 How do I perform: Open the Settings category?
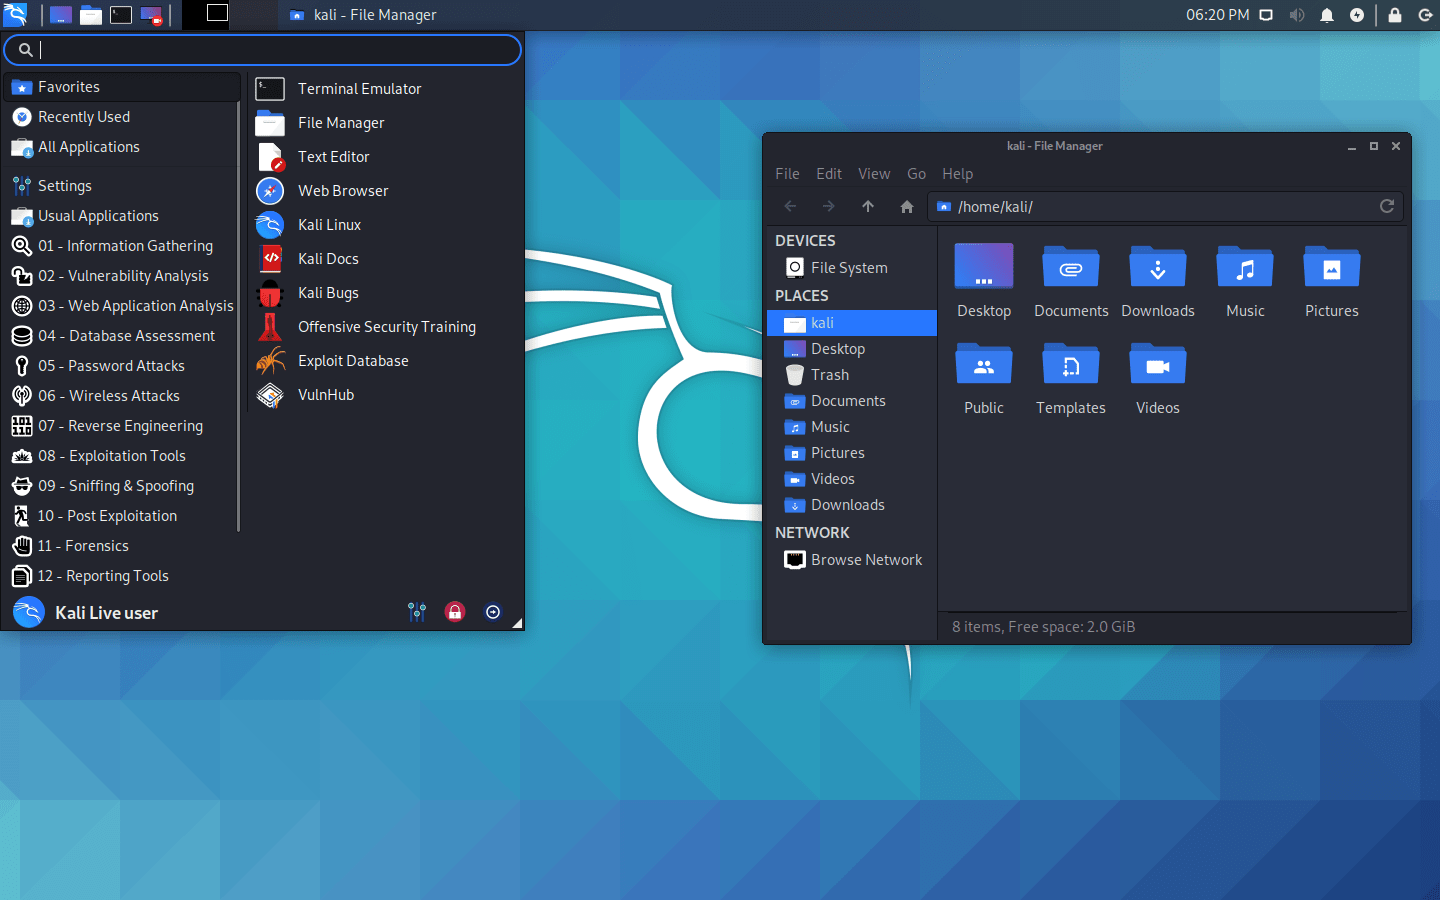tap(122, 186)
